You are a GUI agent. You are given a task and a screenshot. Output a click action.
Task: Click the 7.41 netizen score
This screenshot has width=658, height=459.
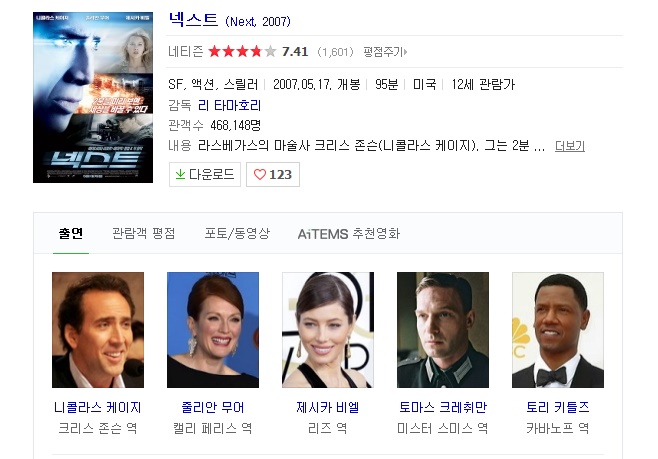point(295,52)
